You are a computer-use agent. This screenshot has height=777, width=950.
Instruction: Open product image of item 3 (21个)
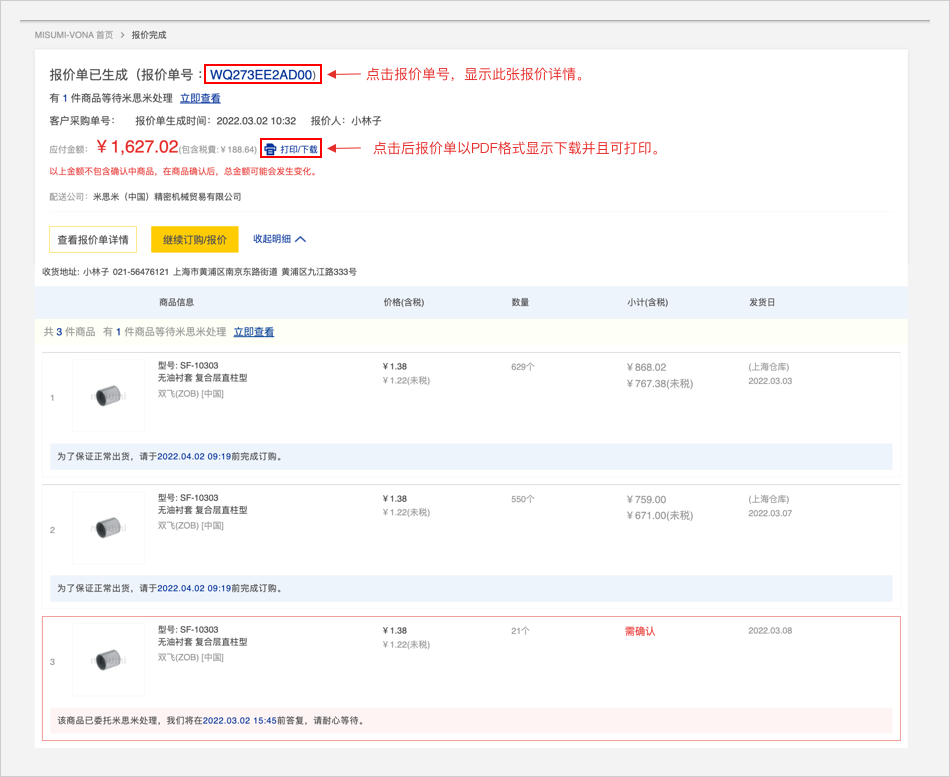pyautogui.click(x=108, y=661)
